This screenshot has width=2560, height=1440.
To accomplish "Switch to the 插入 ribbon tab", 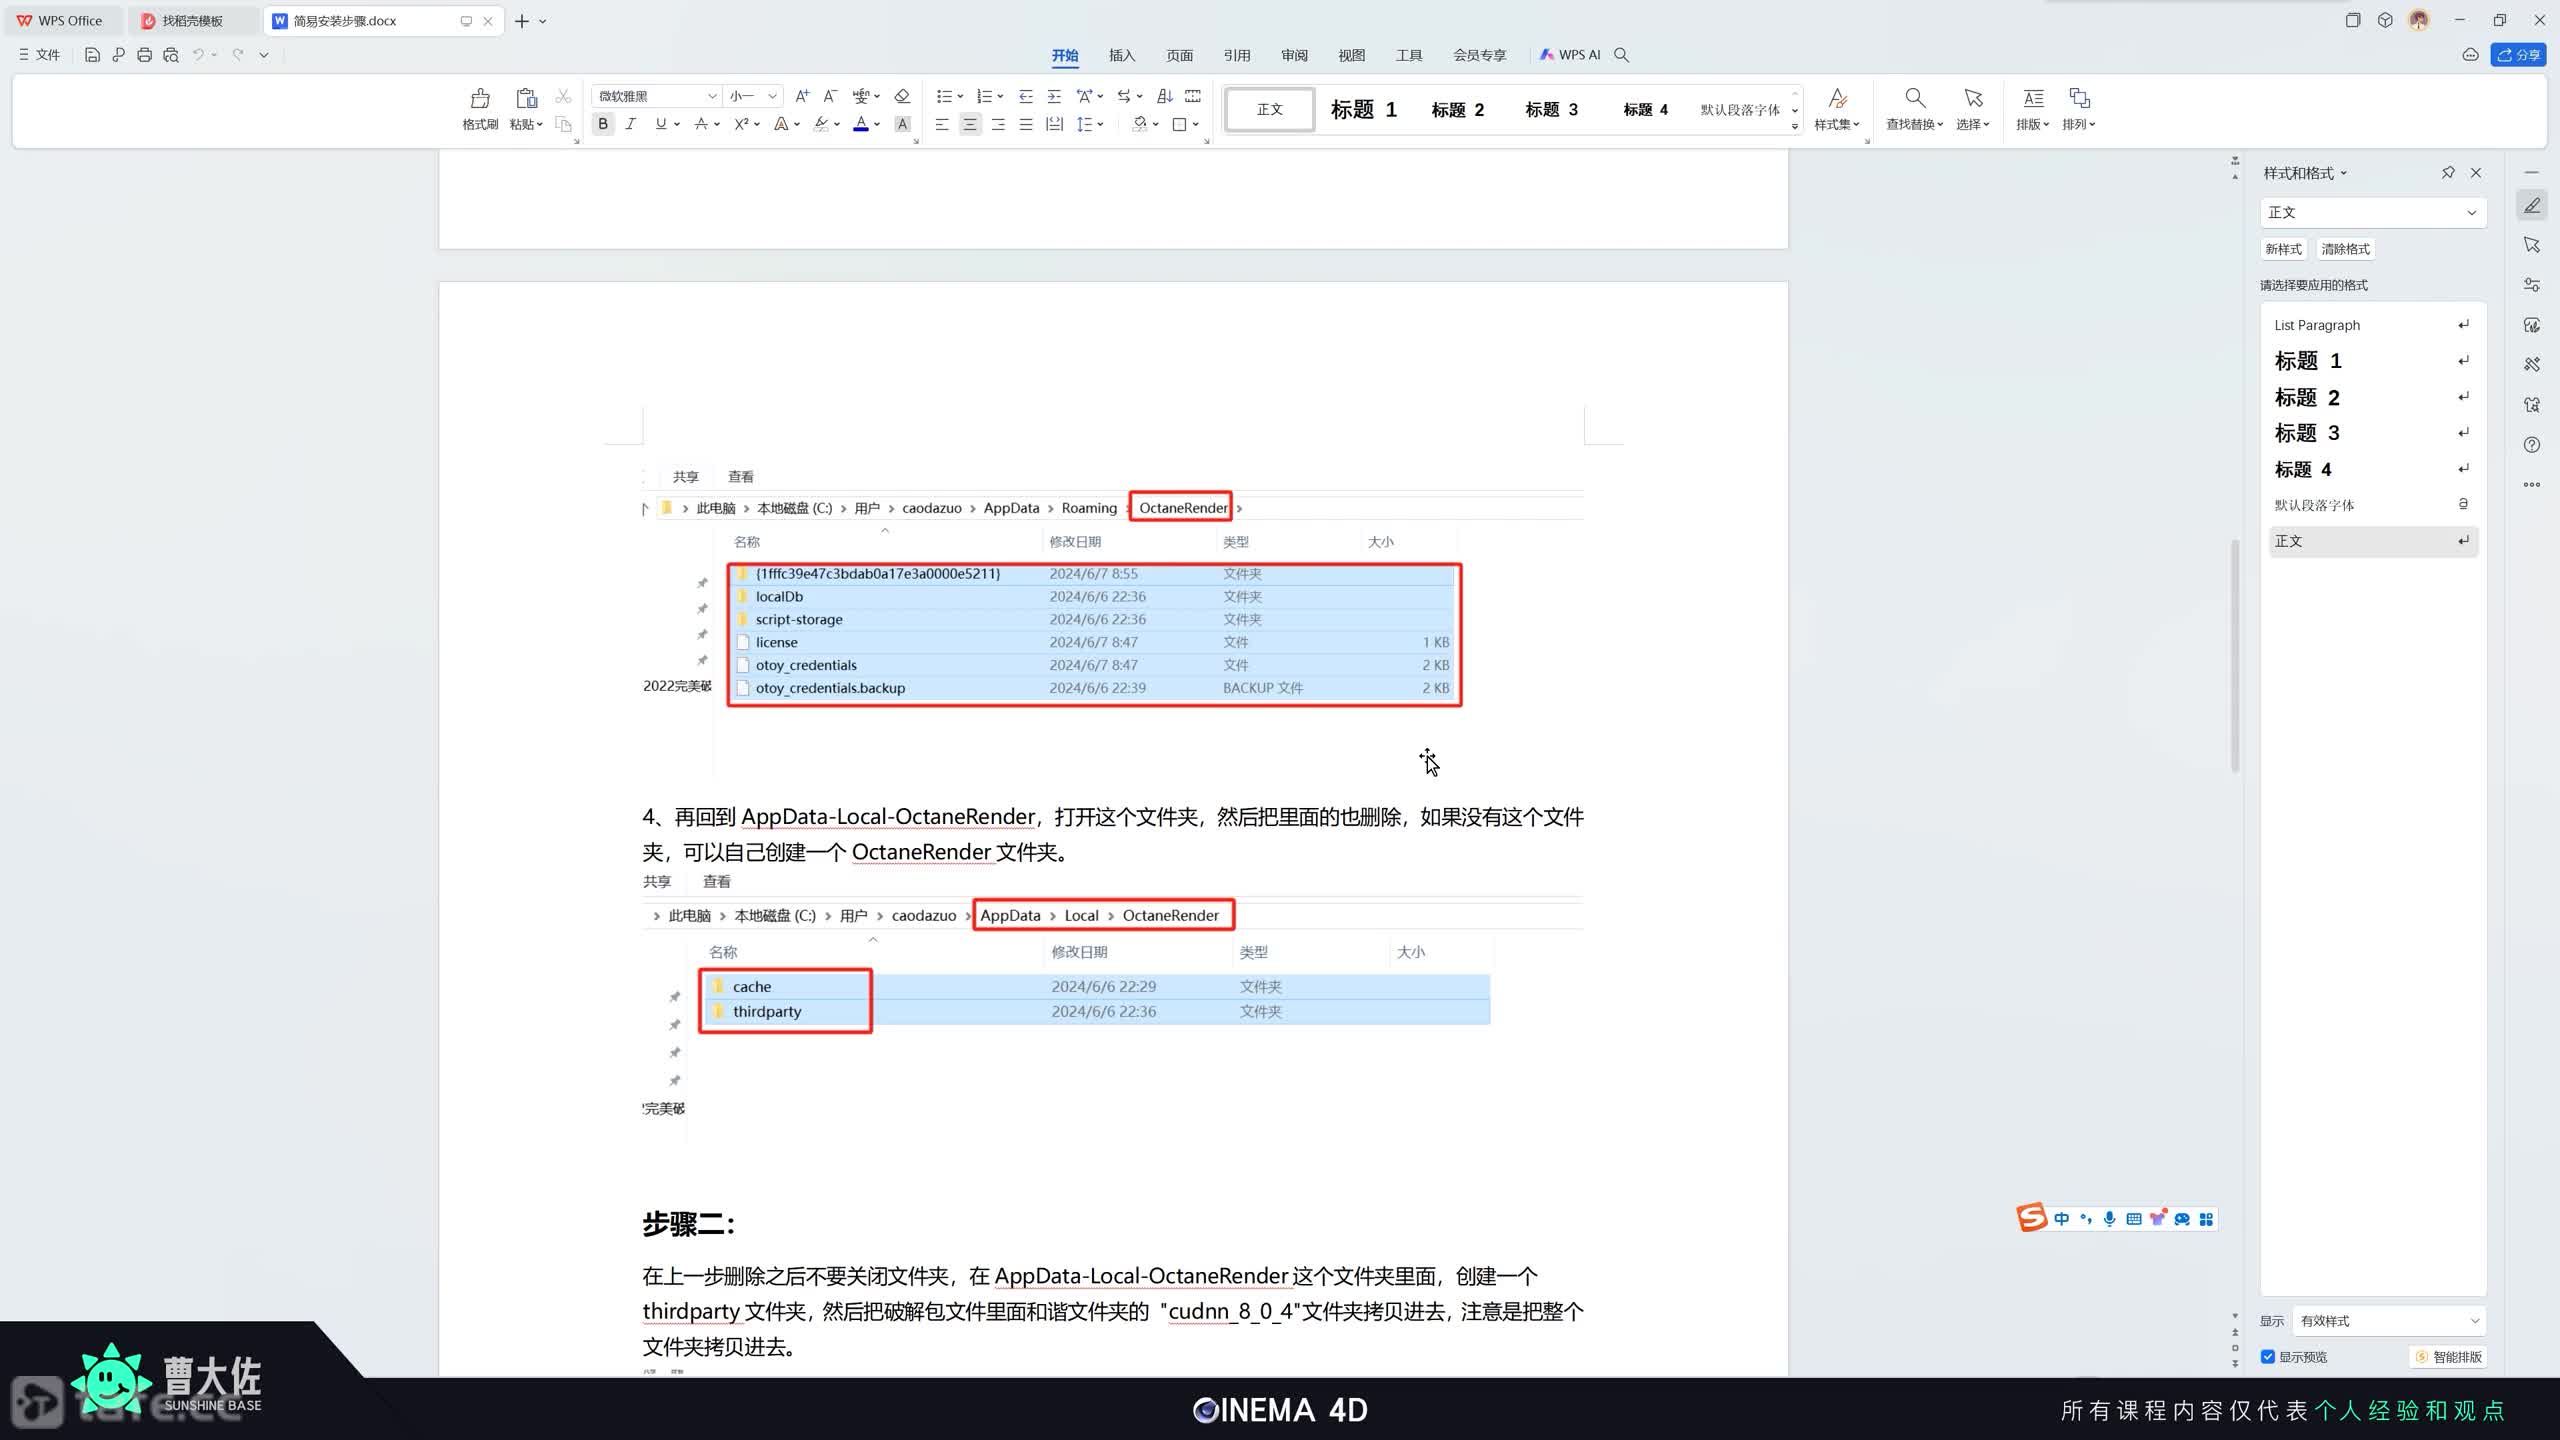I will (x=1122, y=55).
